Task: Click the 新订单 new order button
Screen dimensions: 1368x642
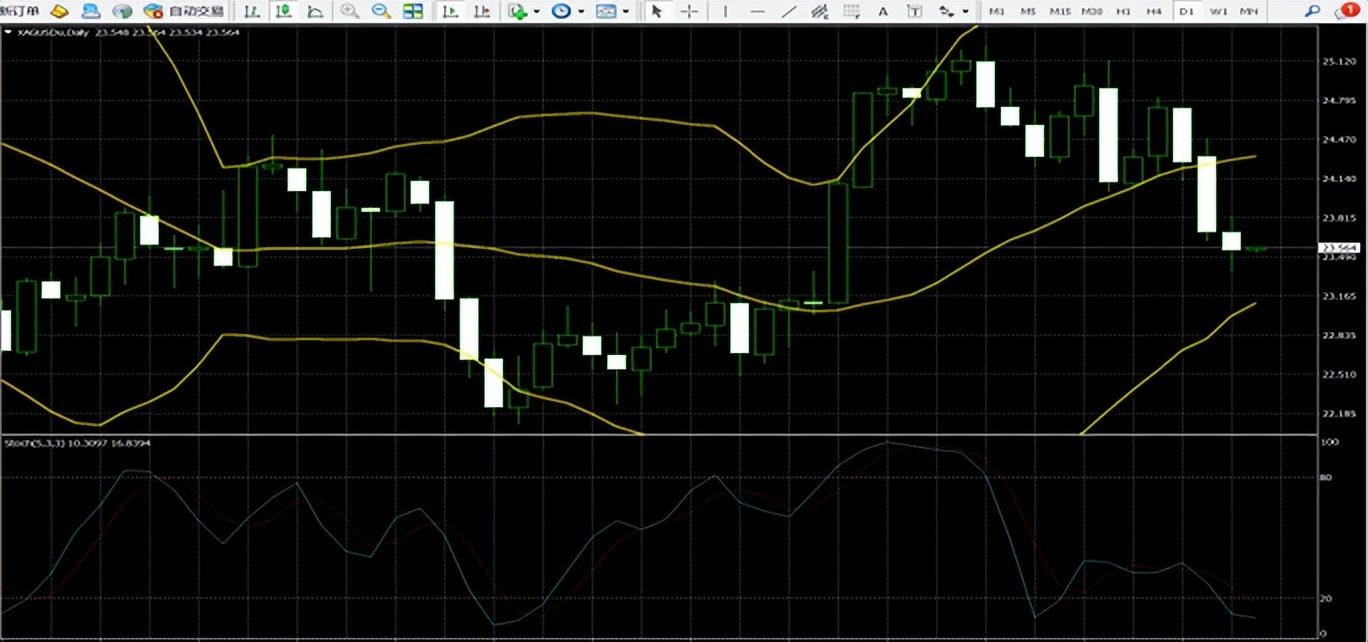Action: coord(20,11)
